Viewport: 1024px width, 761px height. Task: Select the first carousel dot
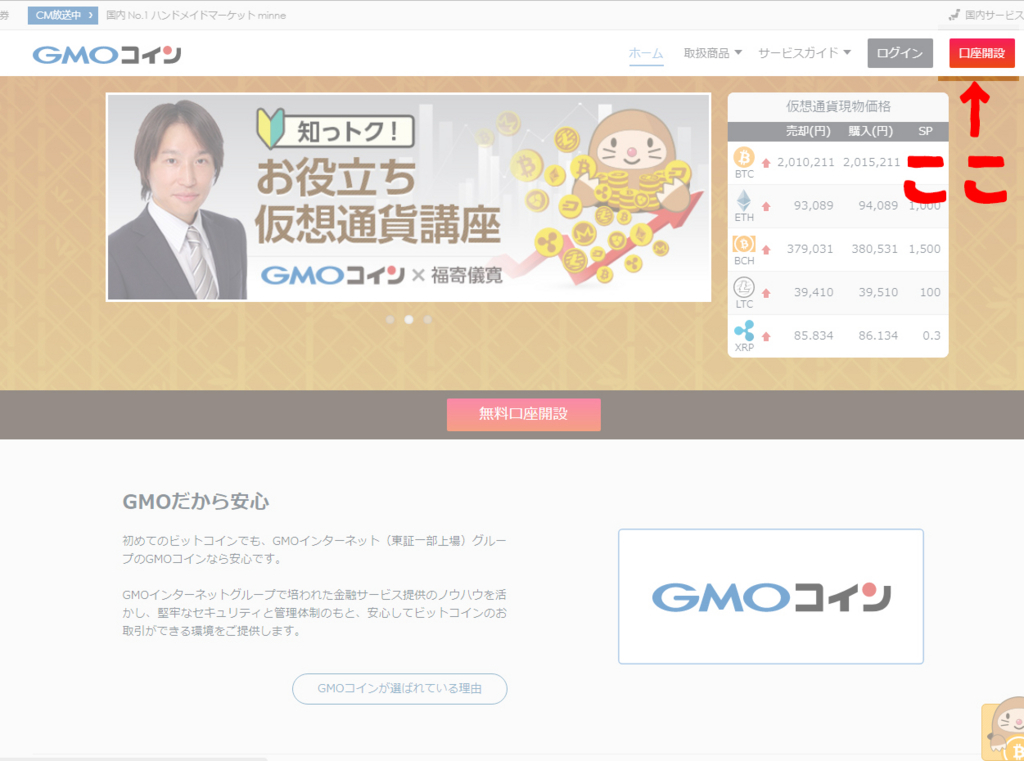(x=390, y=319)
